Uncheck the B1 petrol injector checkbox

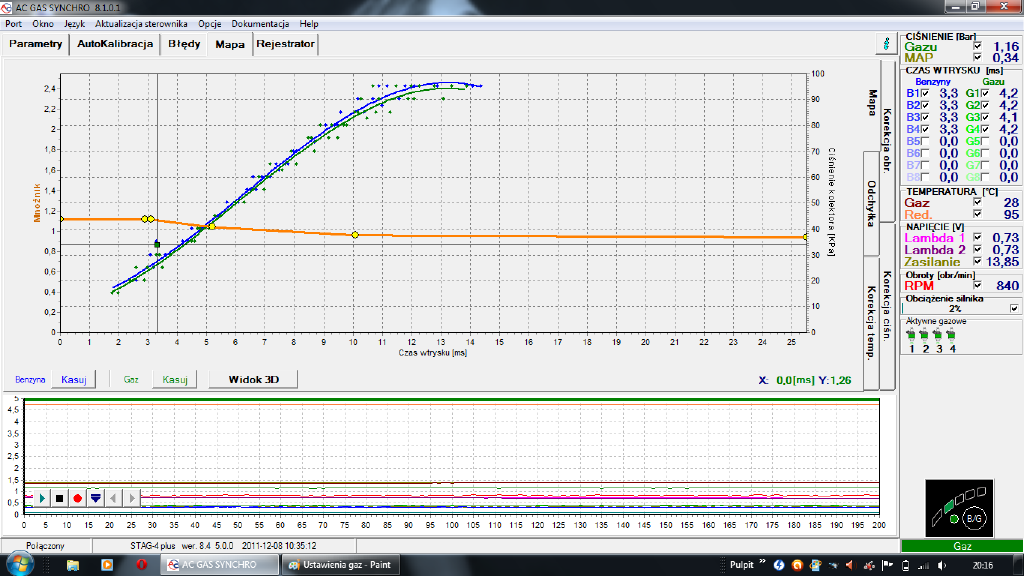[x=925, y=93]
